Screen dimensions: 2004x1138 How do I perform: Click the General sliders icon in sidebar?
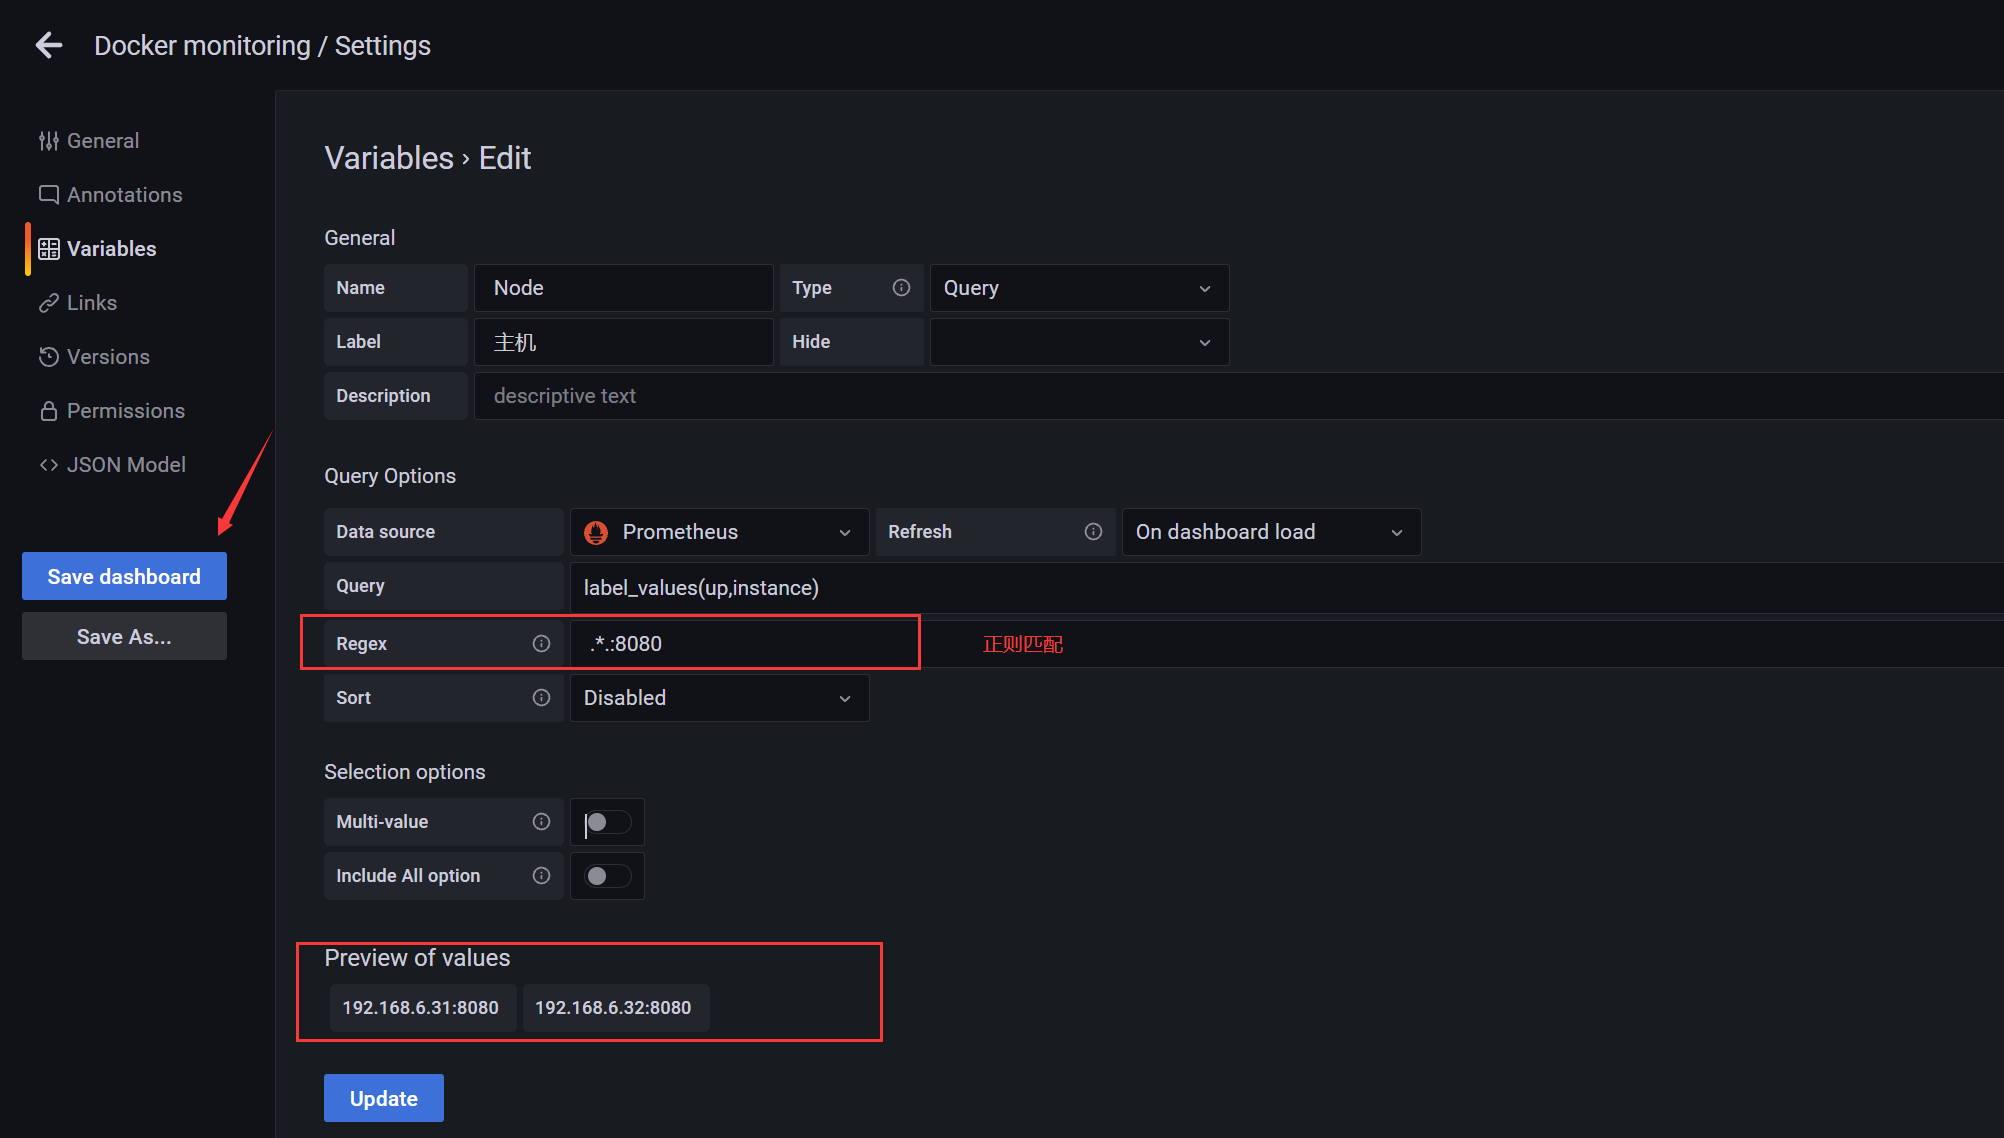click(48, 141)
